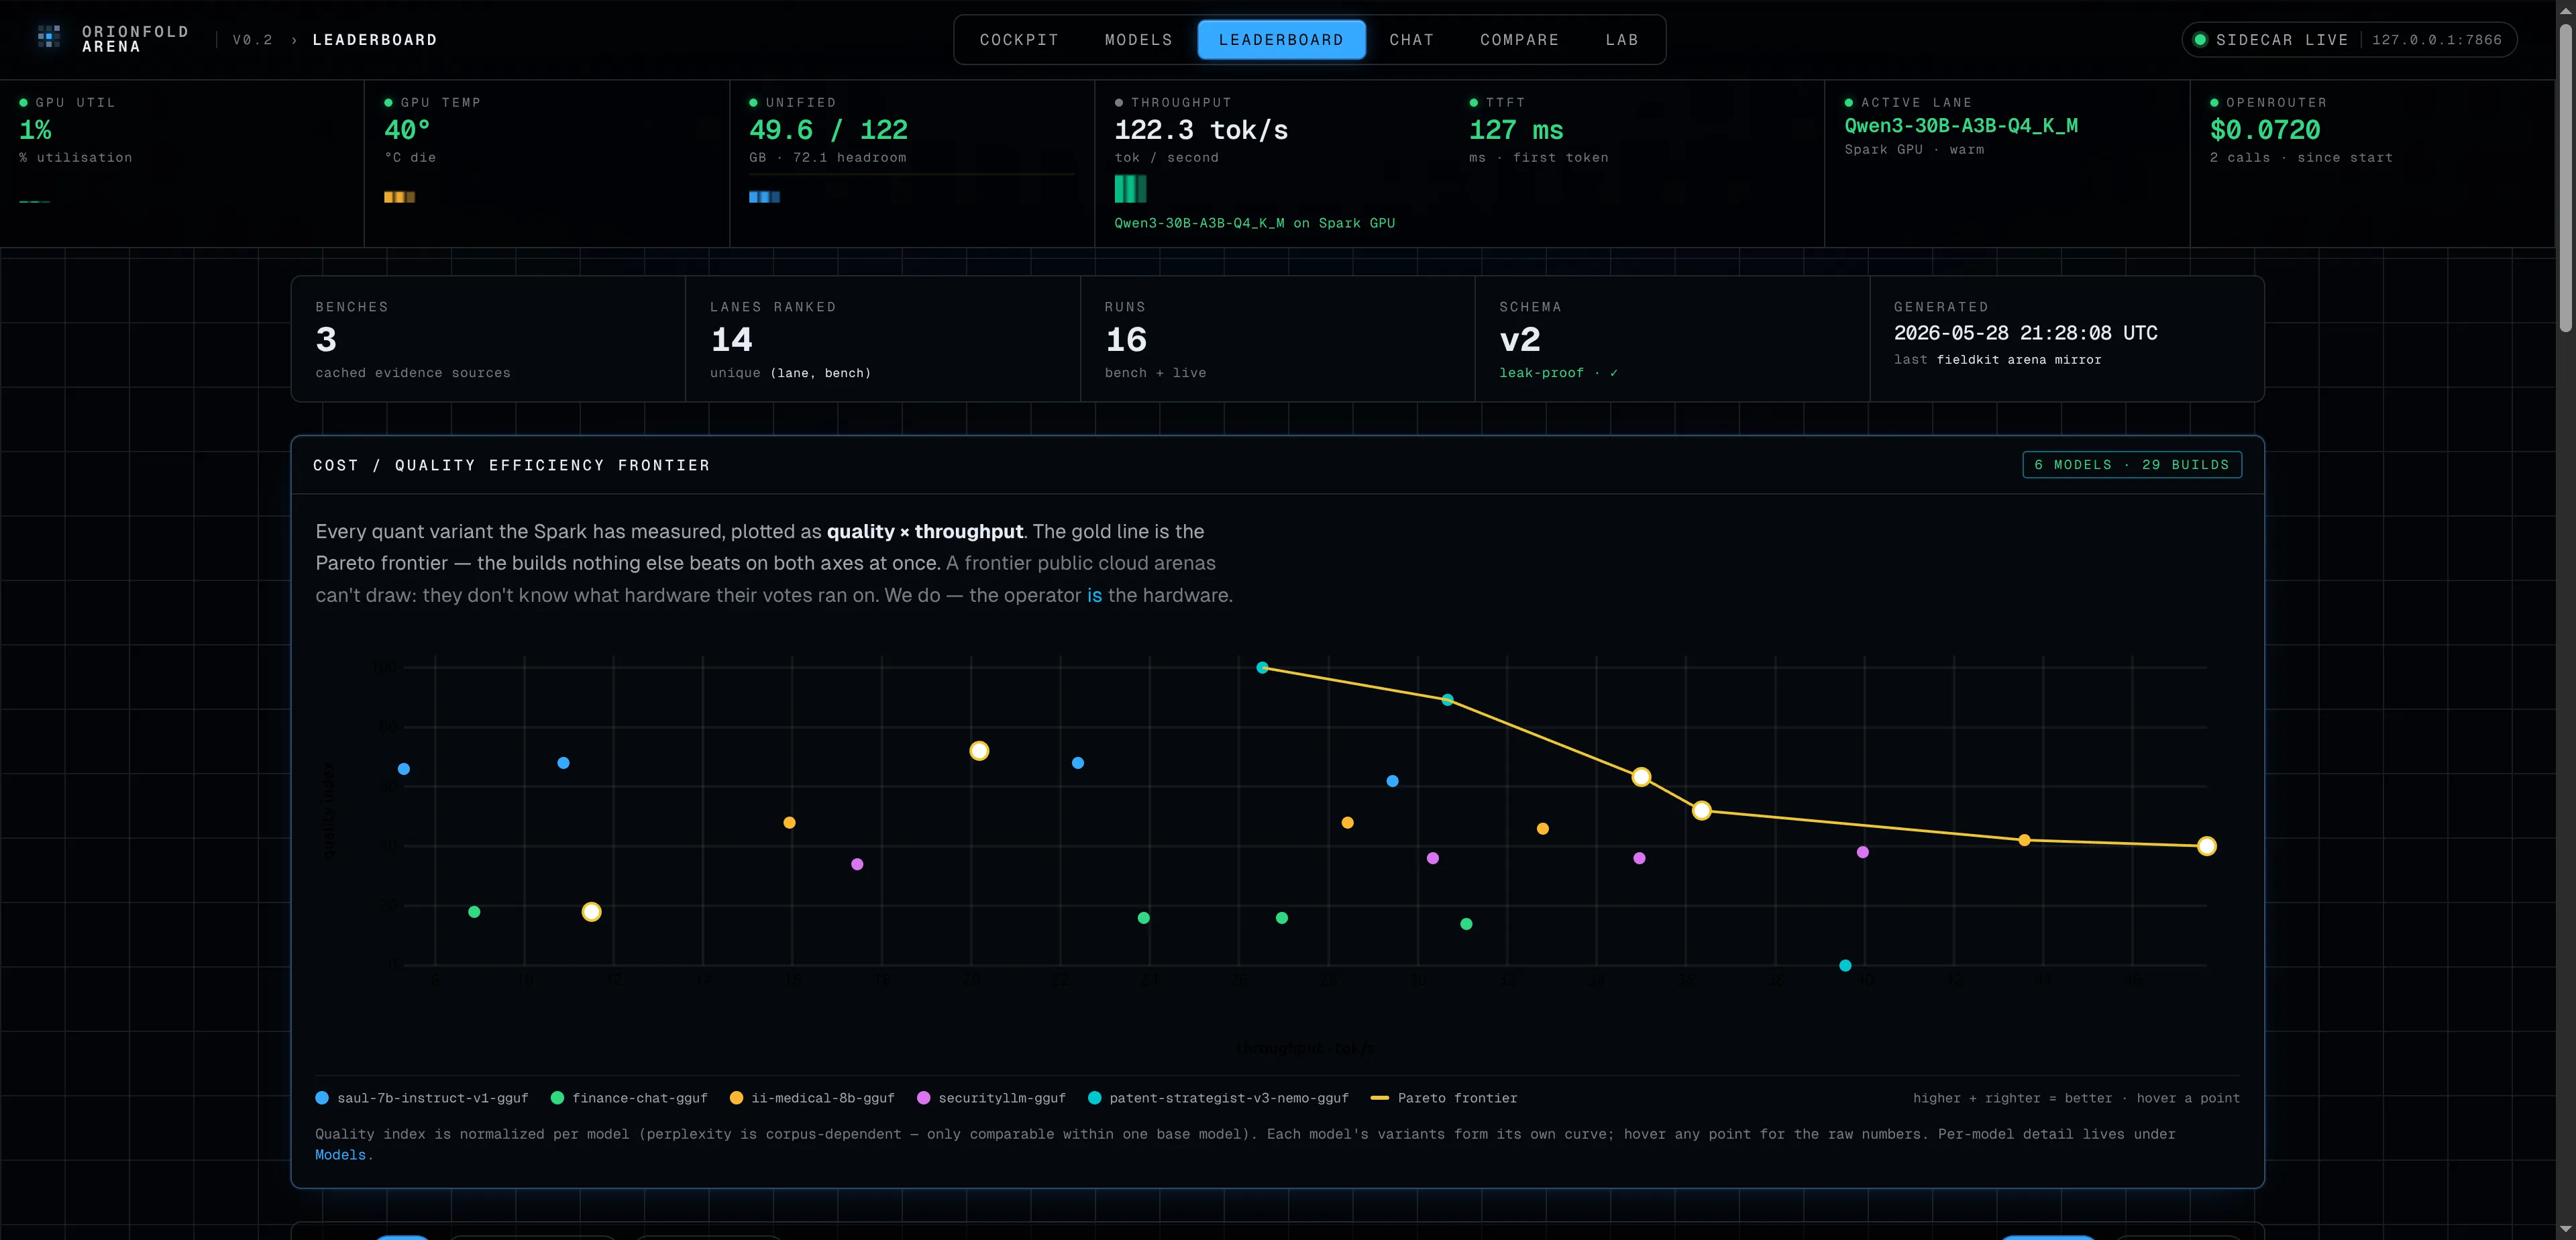Open the Cockpit tab
The height and width of the screenshot is (1240, 2576).
(1019, 40)
